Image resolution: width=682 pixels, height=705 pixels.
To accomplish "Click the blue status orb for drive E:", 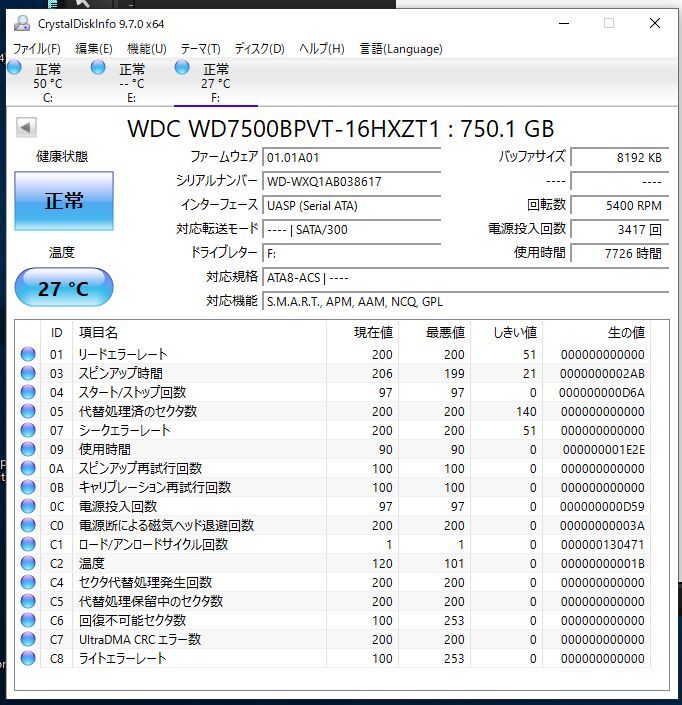I will coord(98,67).
